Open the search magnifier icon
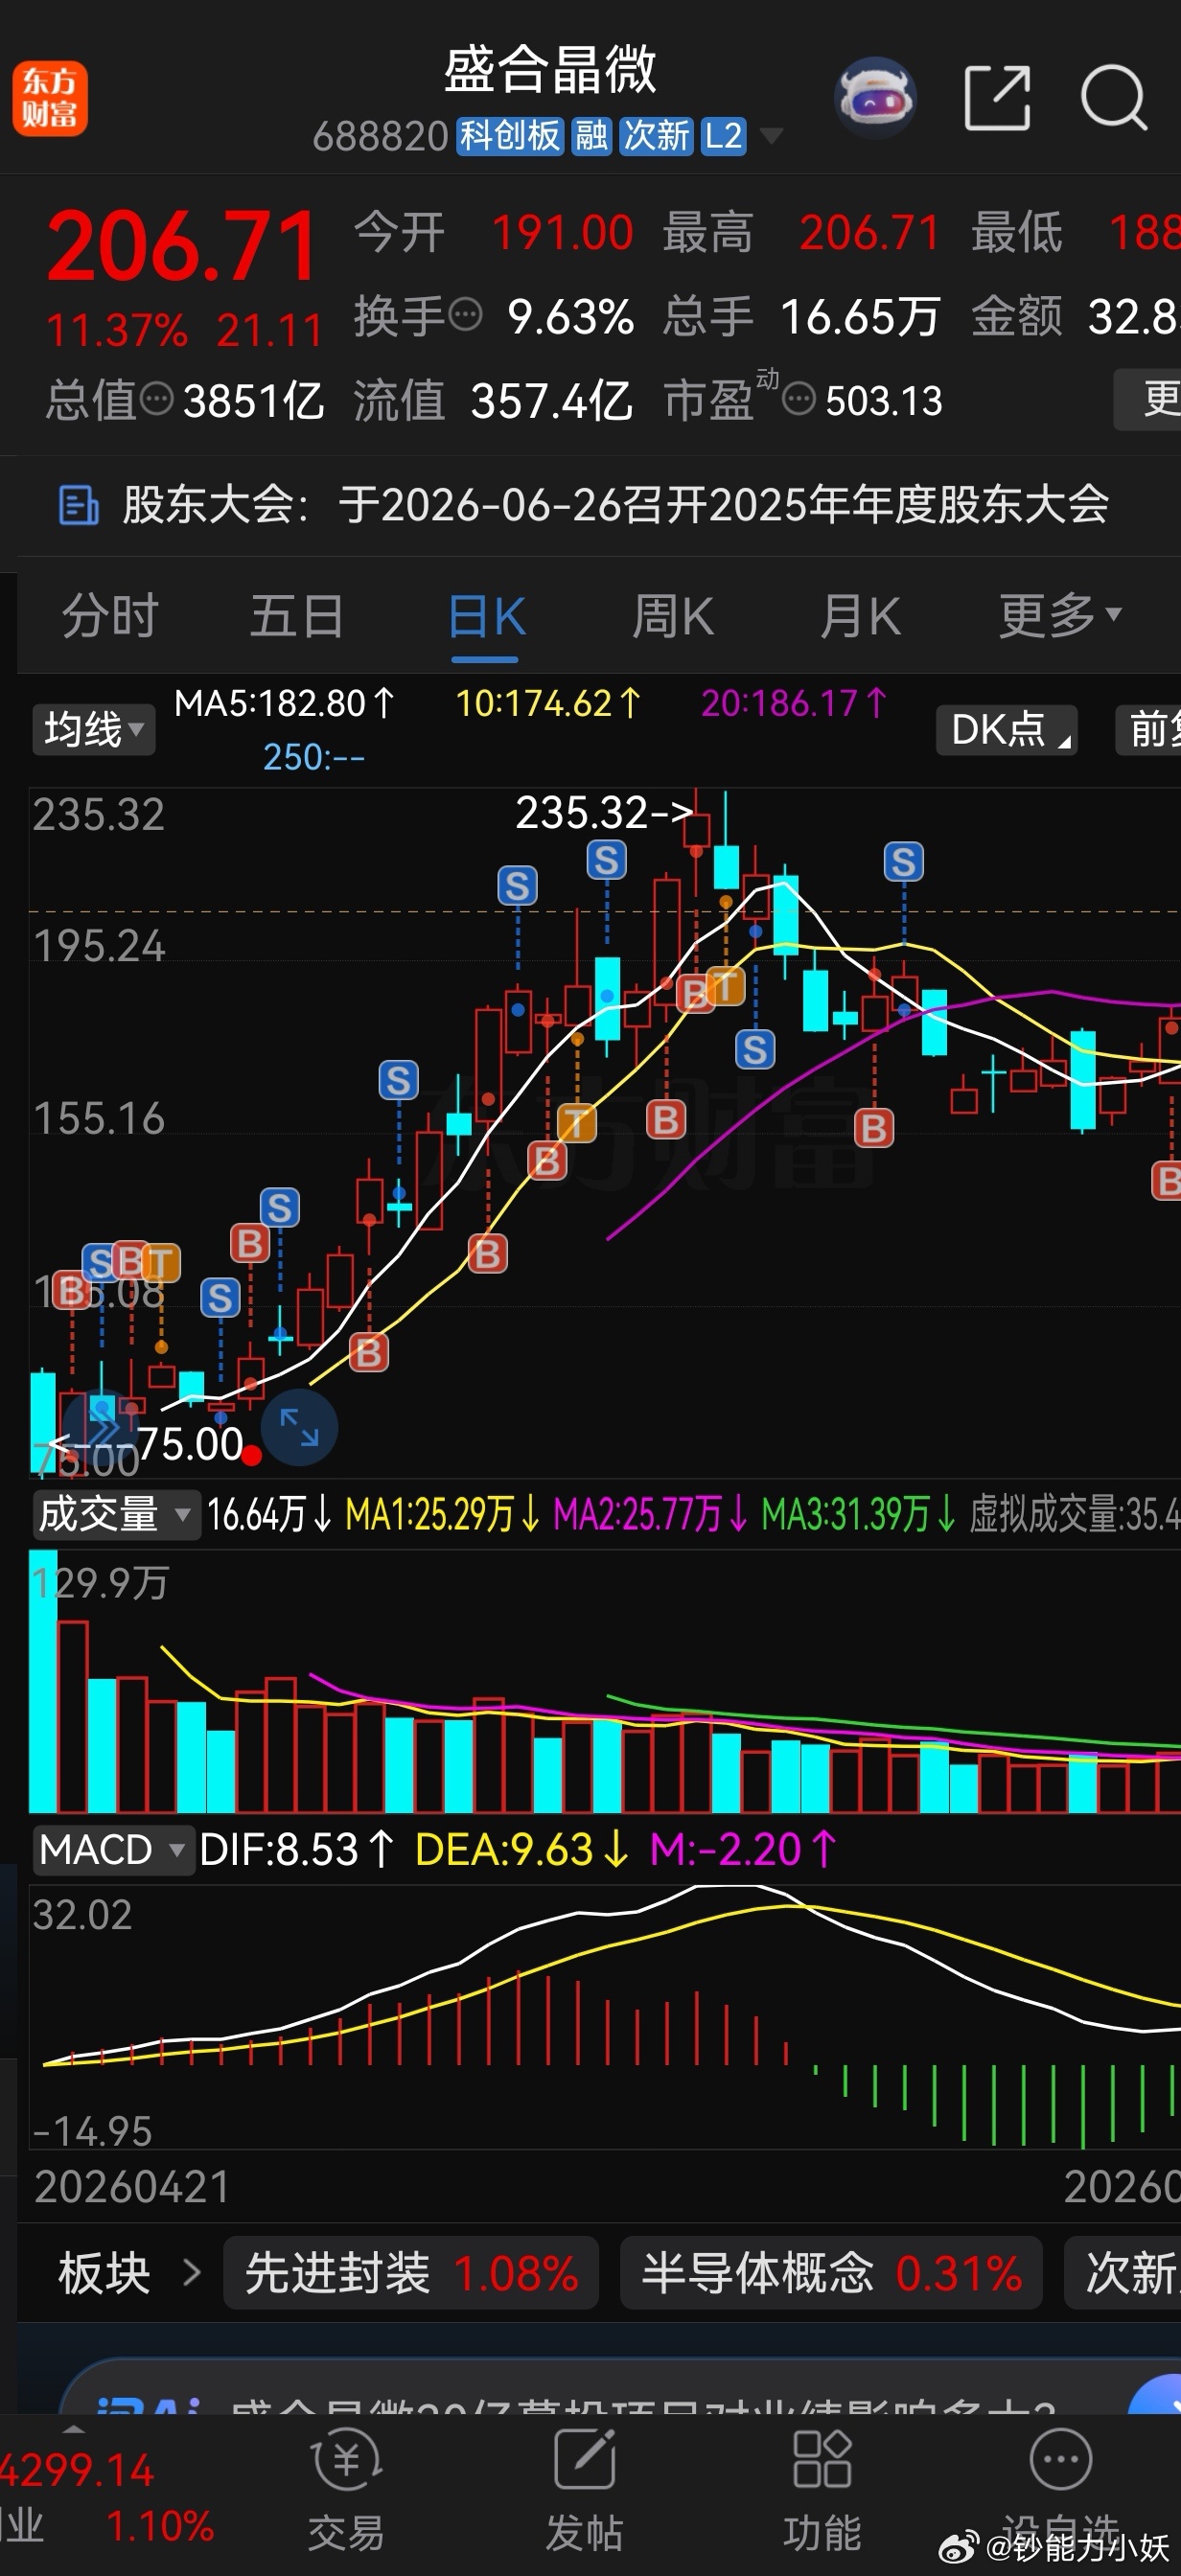This screenshot has width=1181, height=2576. pyautogui.click(x=1113, y=98)
